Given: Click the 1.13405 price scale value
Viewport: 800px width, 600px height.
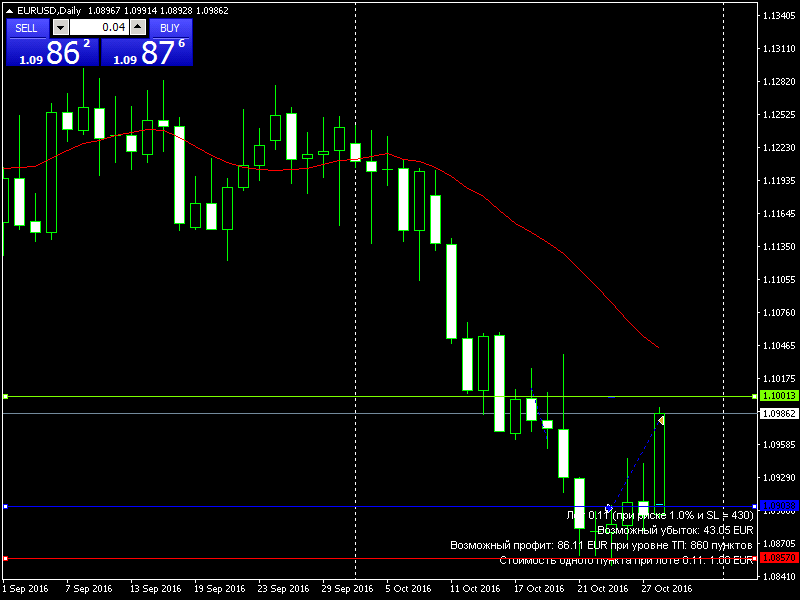Looking at the screenshot, I should pyautogui.click(x=779, y=16).
